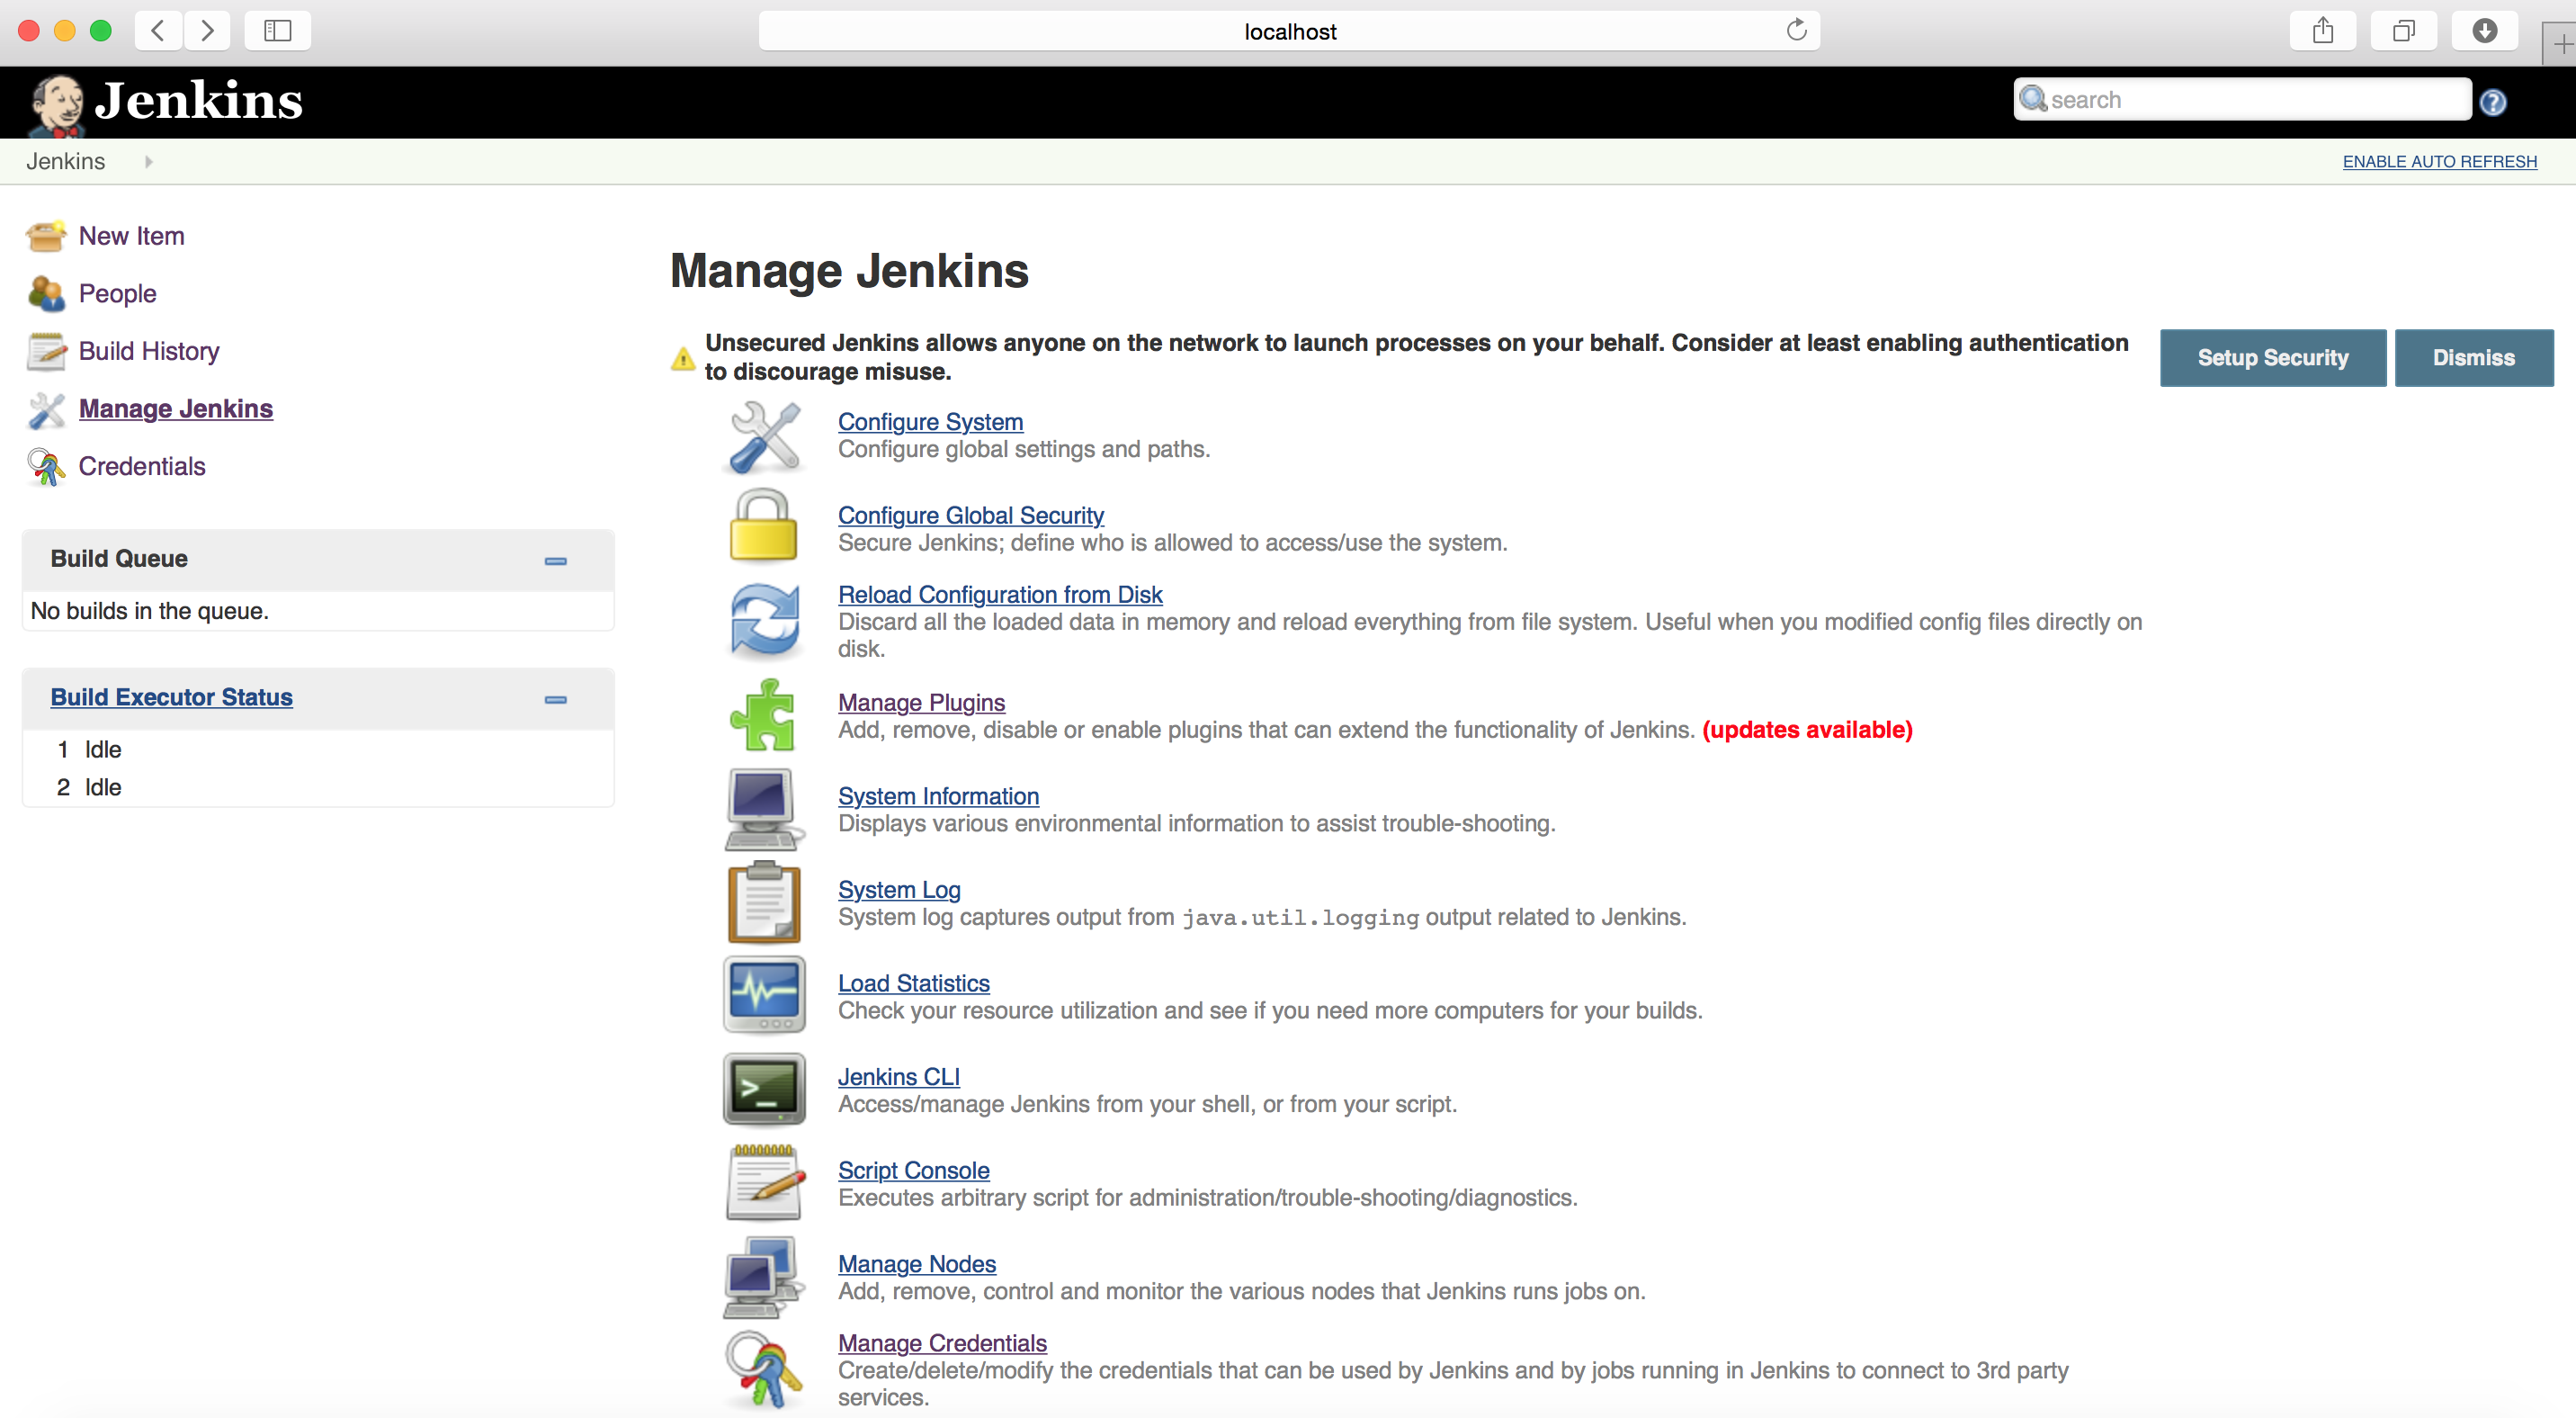Open the Jenkins CLI link
2576x1418 pixels.
pos(898,1076)
